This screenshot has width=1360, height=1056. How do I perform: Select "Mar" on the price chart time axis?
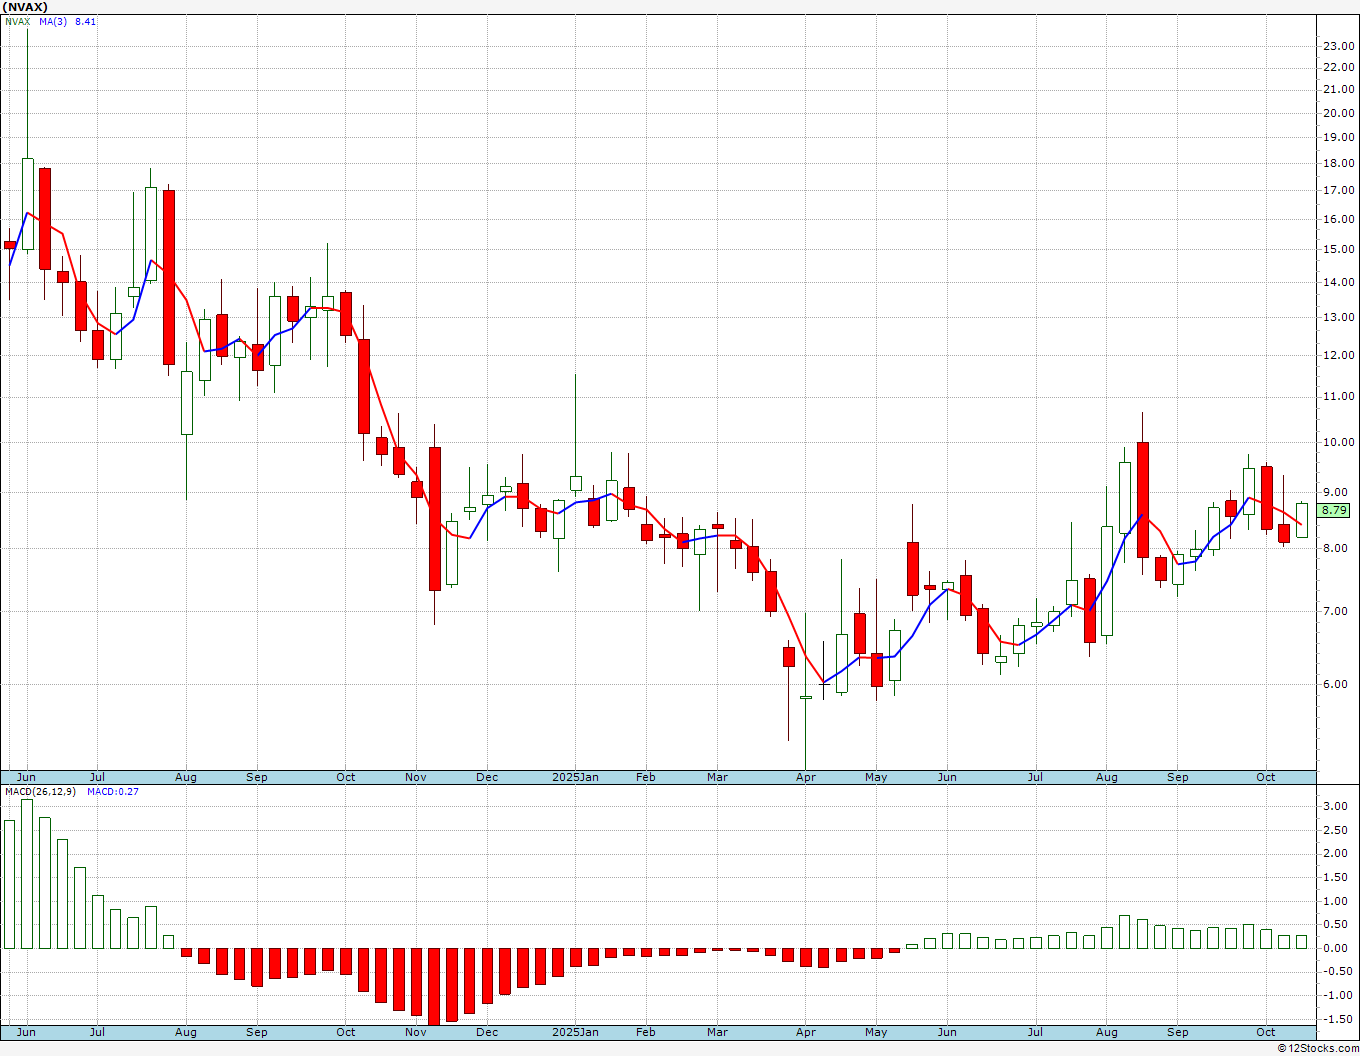click(717, 777)
